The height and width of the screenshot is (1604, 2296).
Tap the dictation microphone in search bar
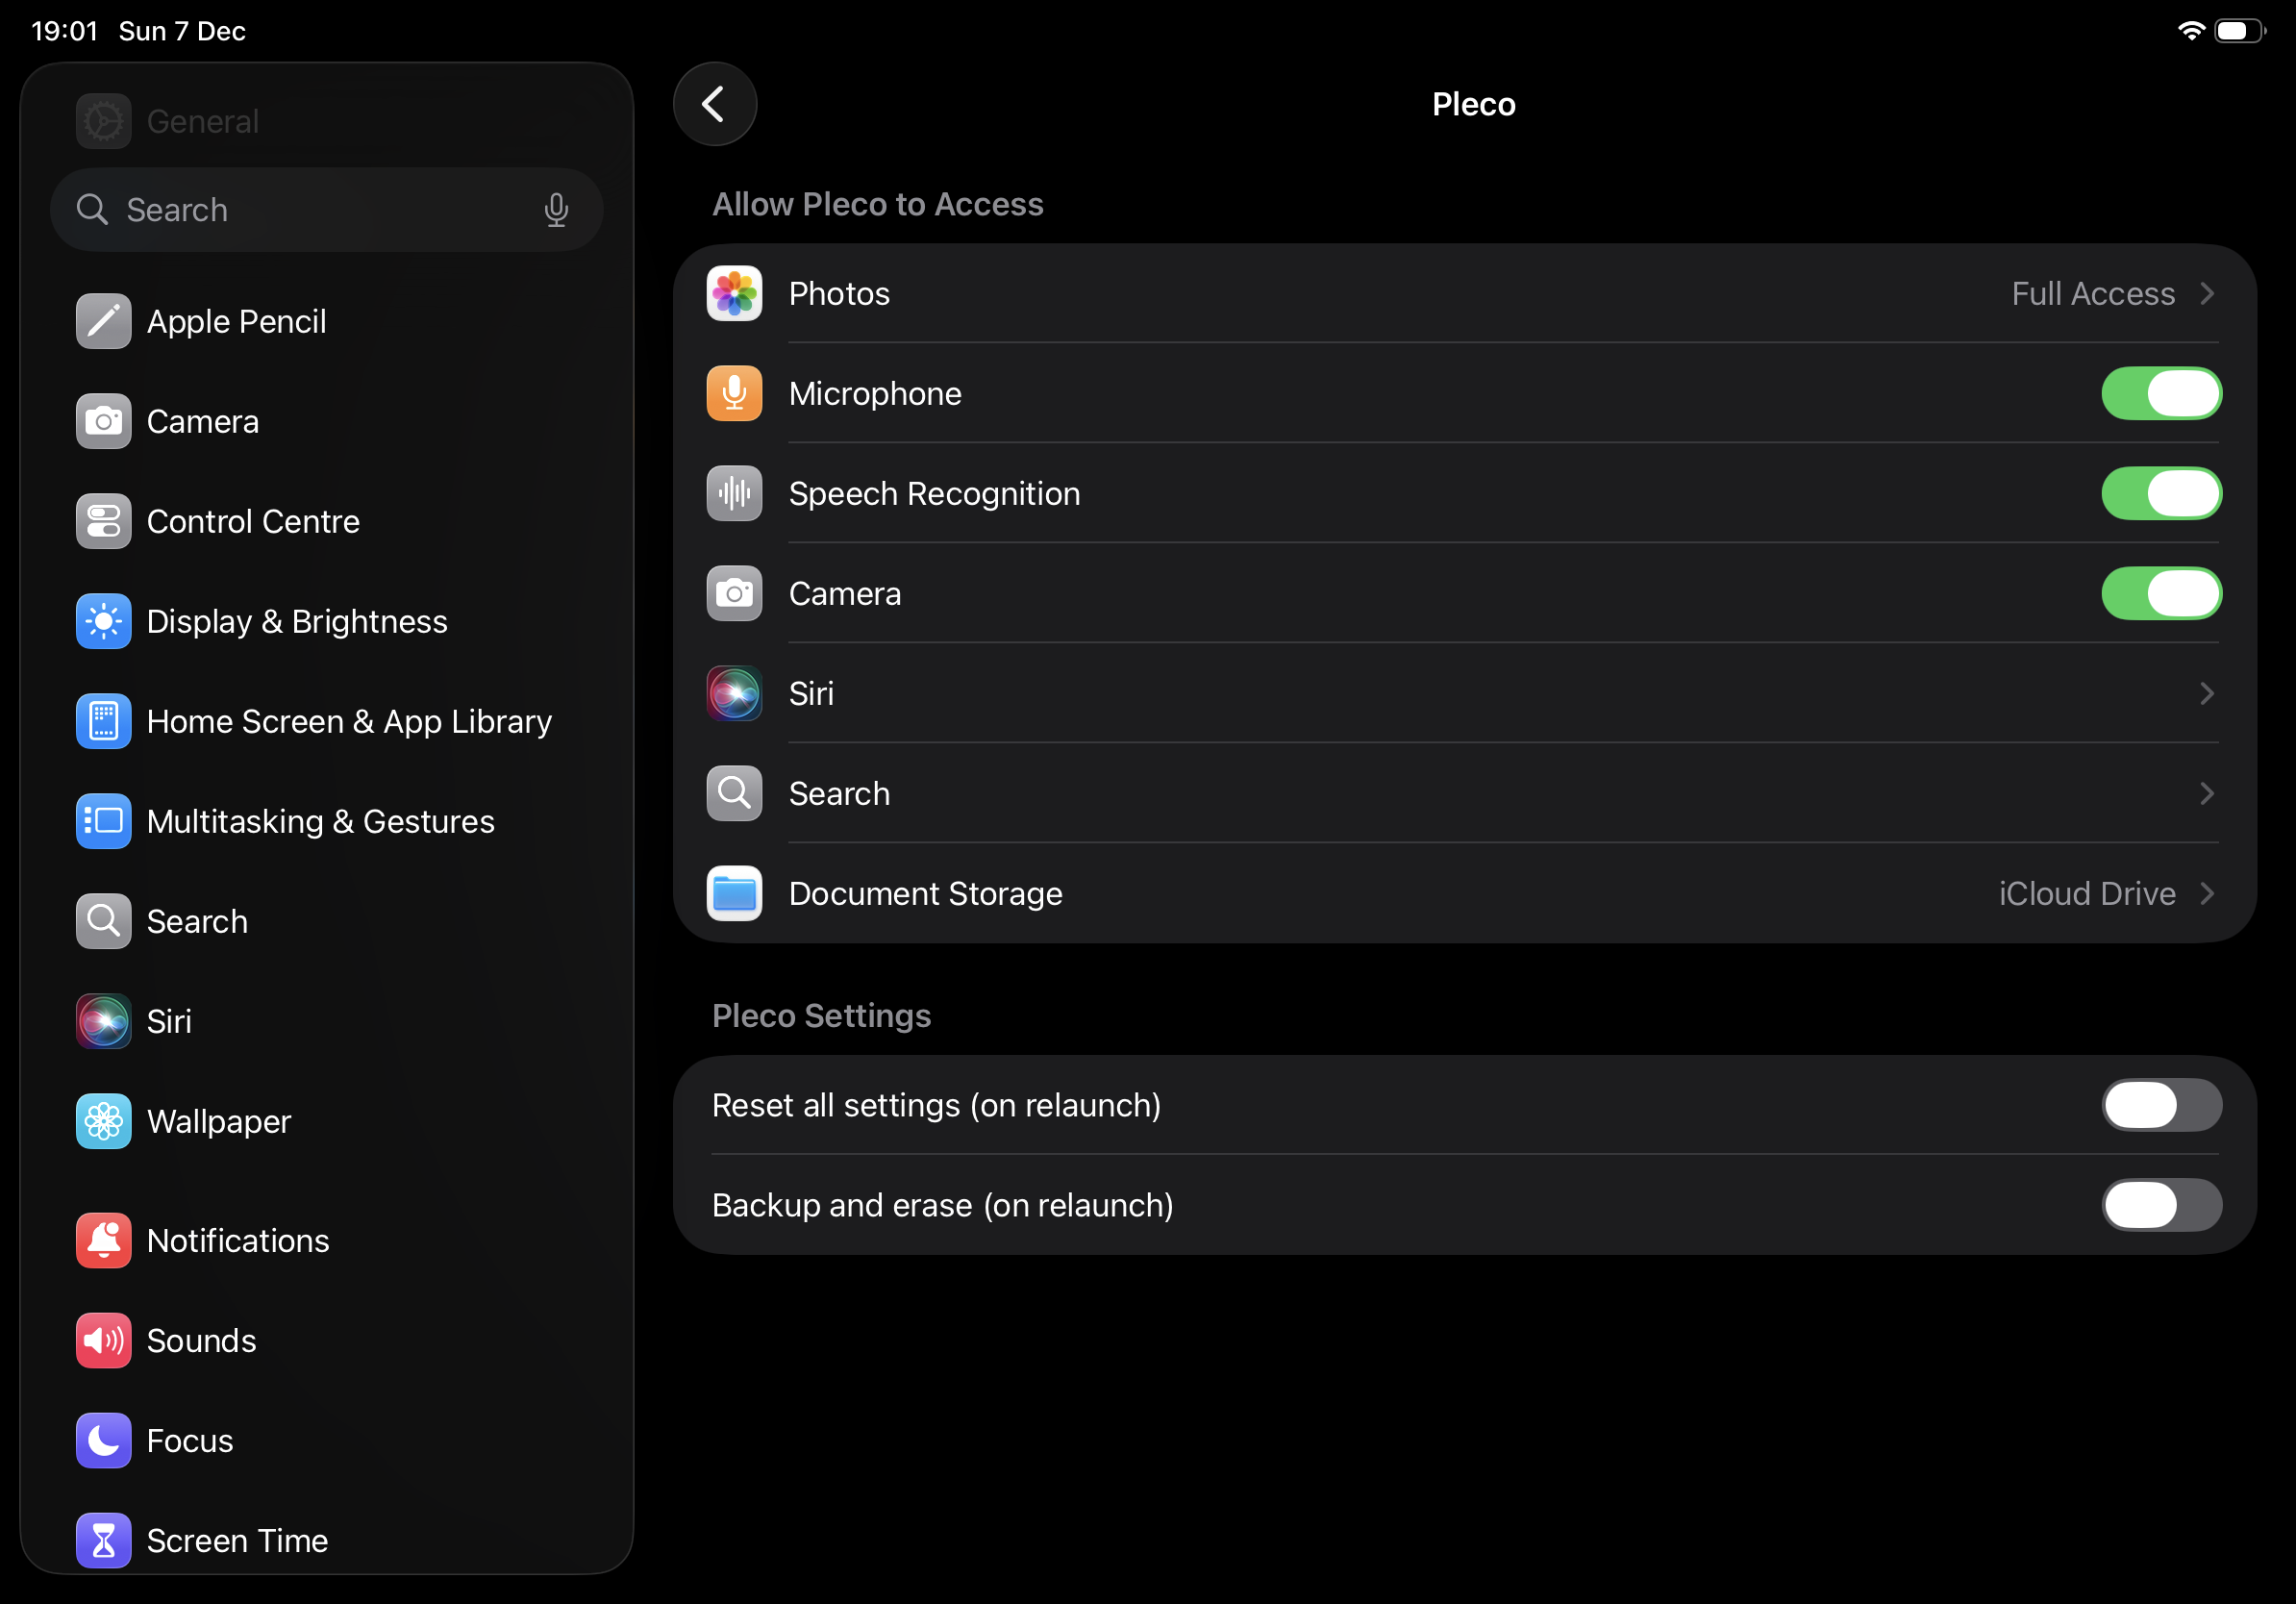point(556,210)
